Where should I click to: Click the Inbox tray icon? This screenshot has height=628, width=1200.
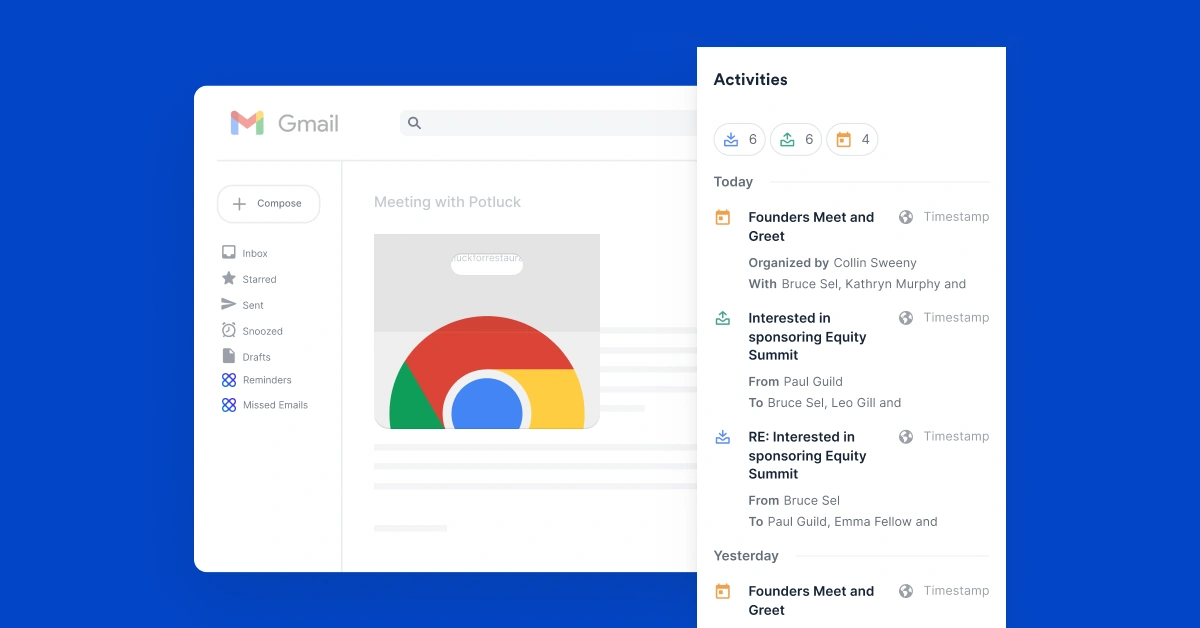pyautogui.click(x=229, y=253)
